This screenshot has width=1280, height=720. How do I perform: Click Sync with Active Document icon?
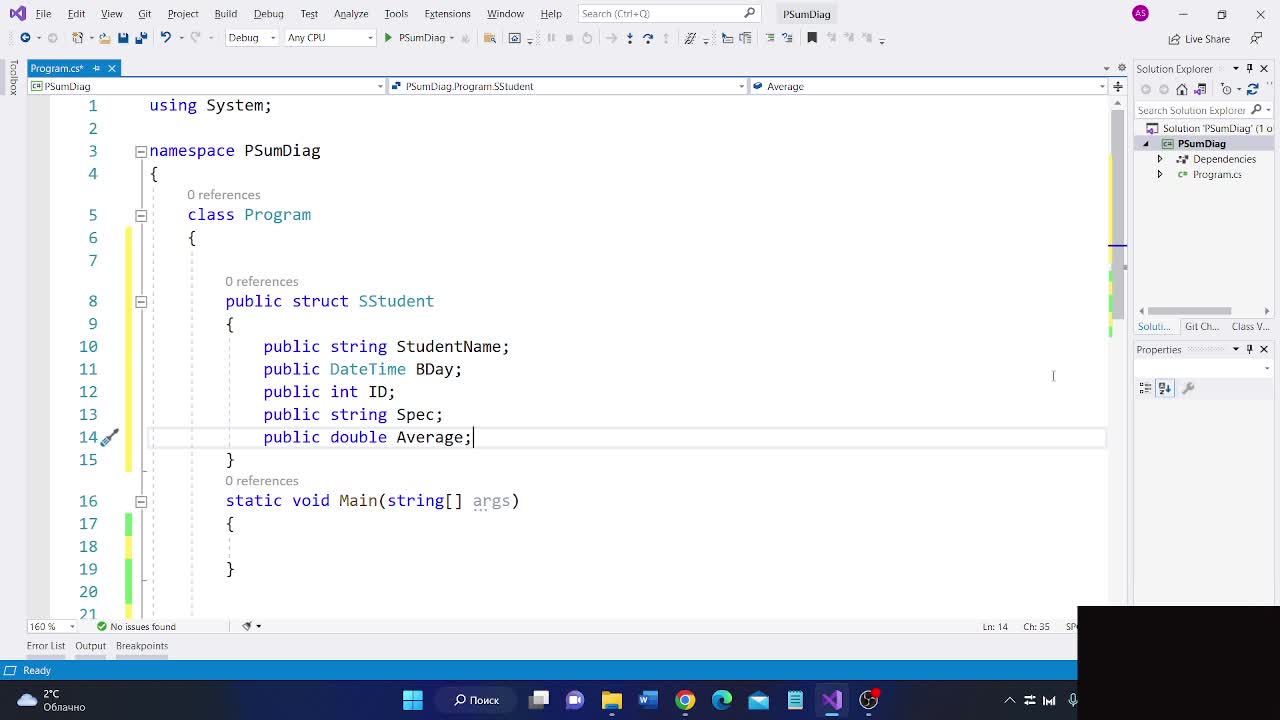pos(1200,90)
